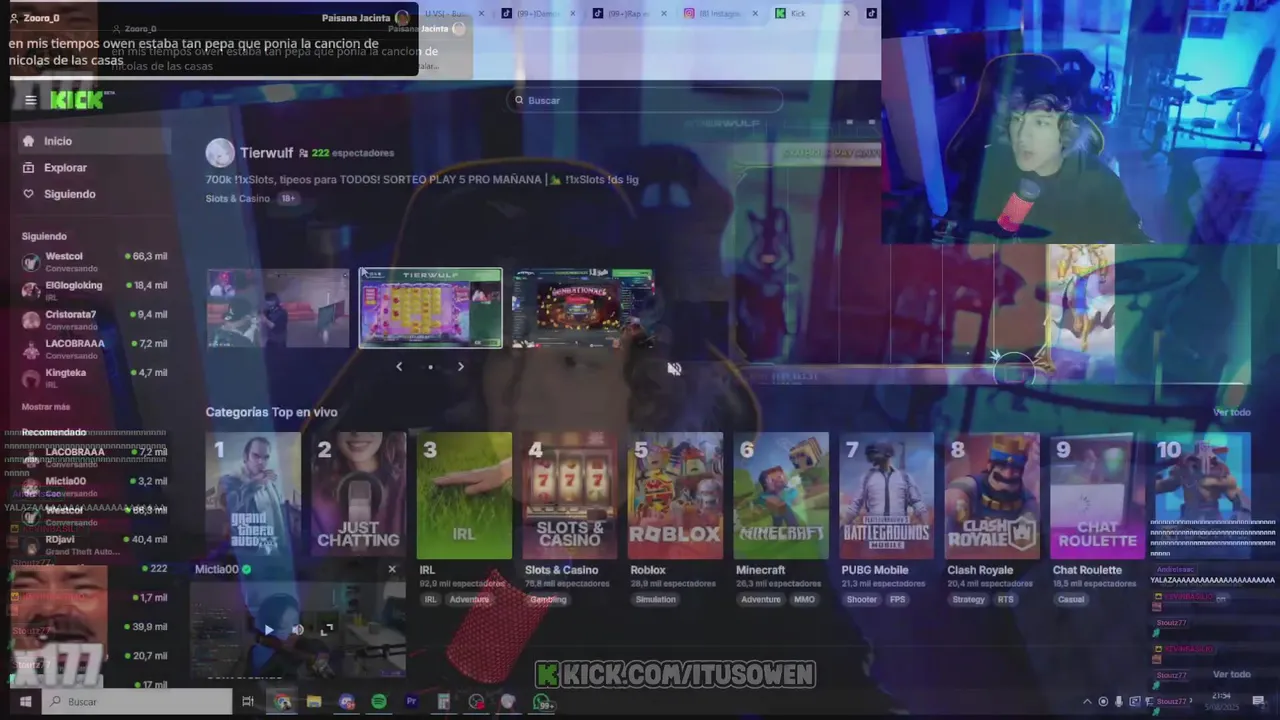
Task: Open the Westcol channel in the sidebar
Action: point(94,261)
